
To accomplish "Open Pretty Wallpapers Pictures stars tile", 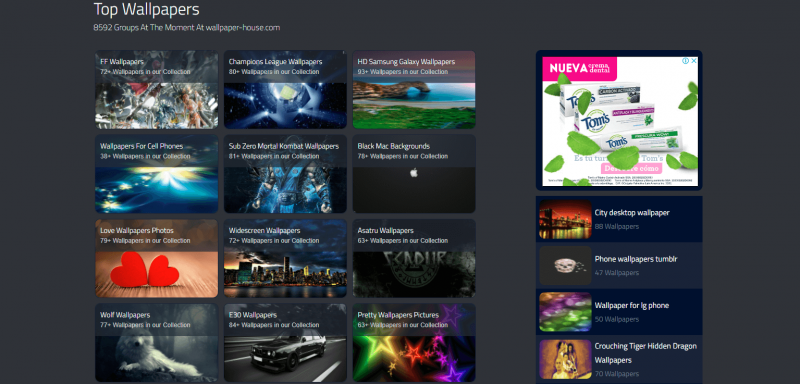I will pyautogui.click(x=414, y=343).
